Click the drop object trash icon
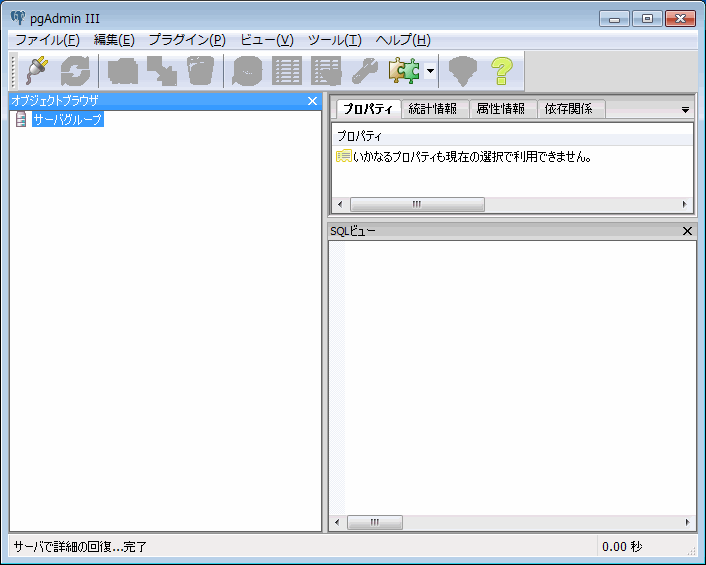The height and width of the screenshot is (565, 706). (x=200, y=71)
